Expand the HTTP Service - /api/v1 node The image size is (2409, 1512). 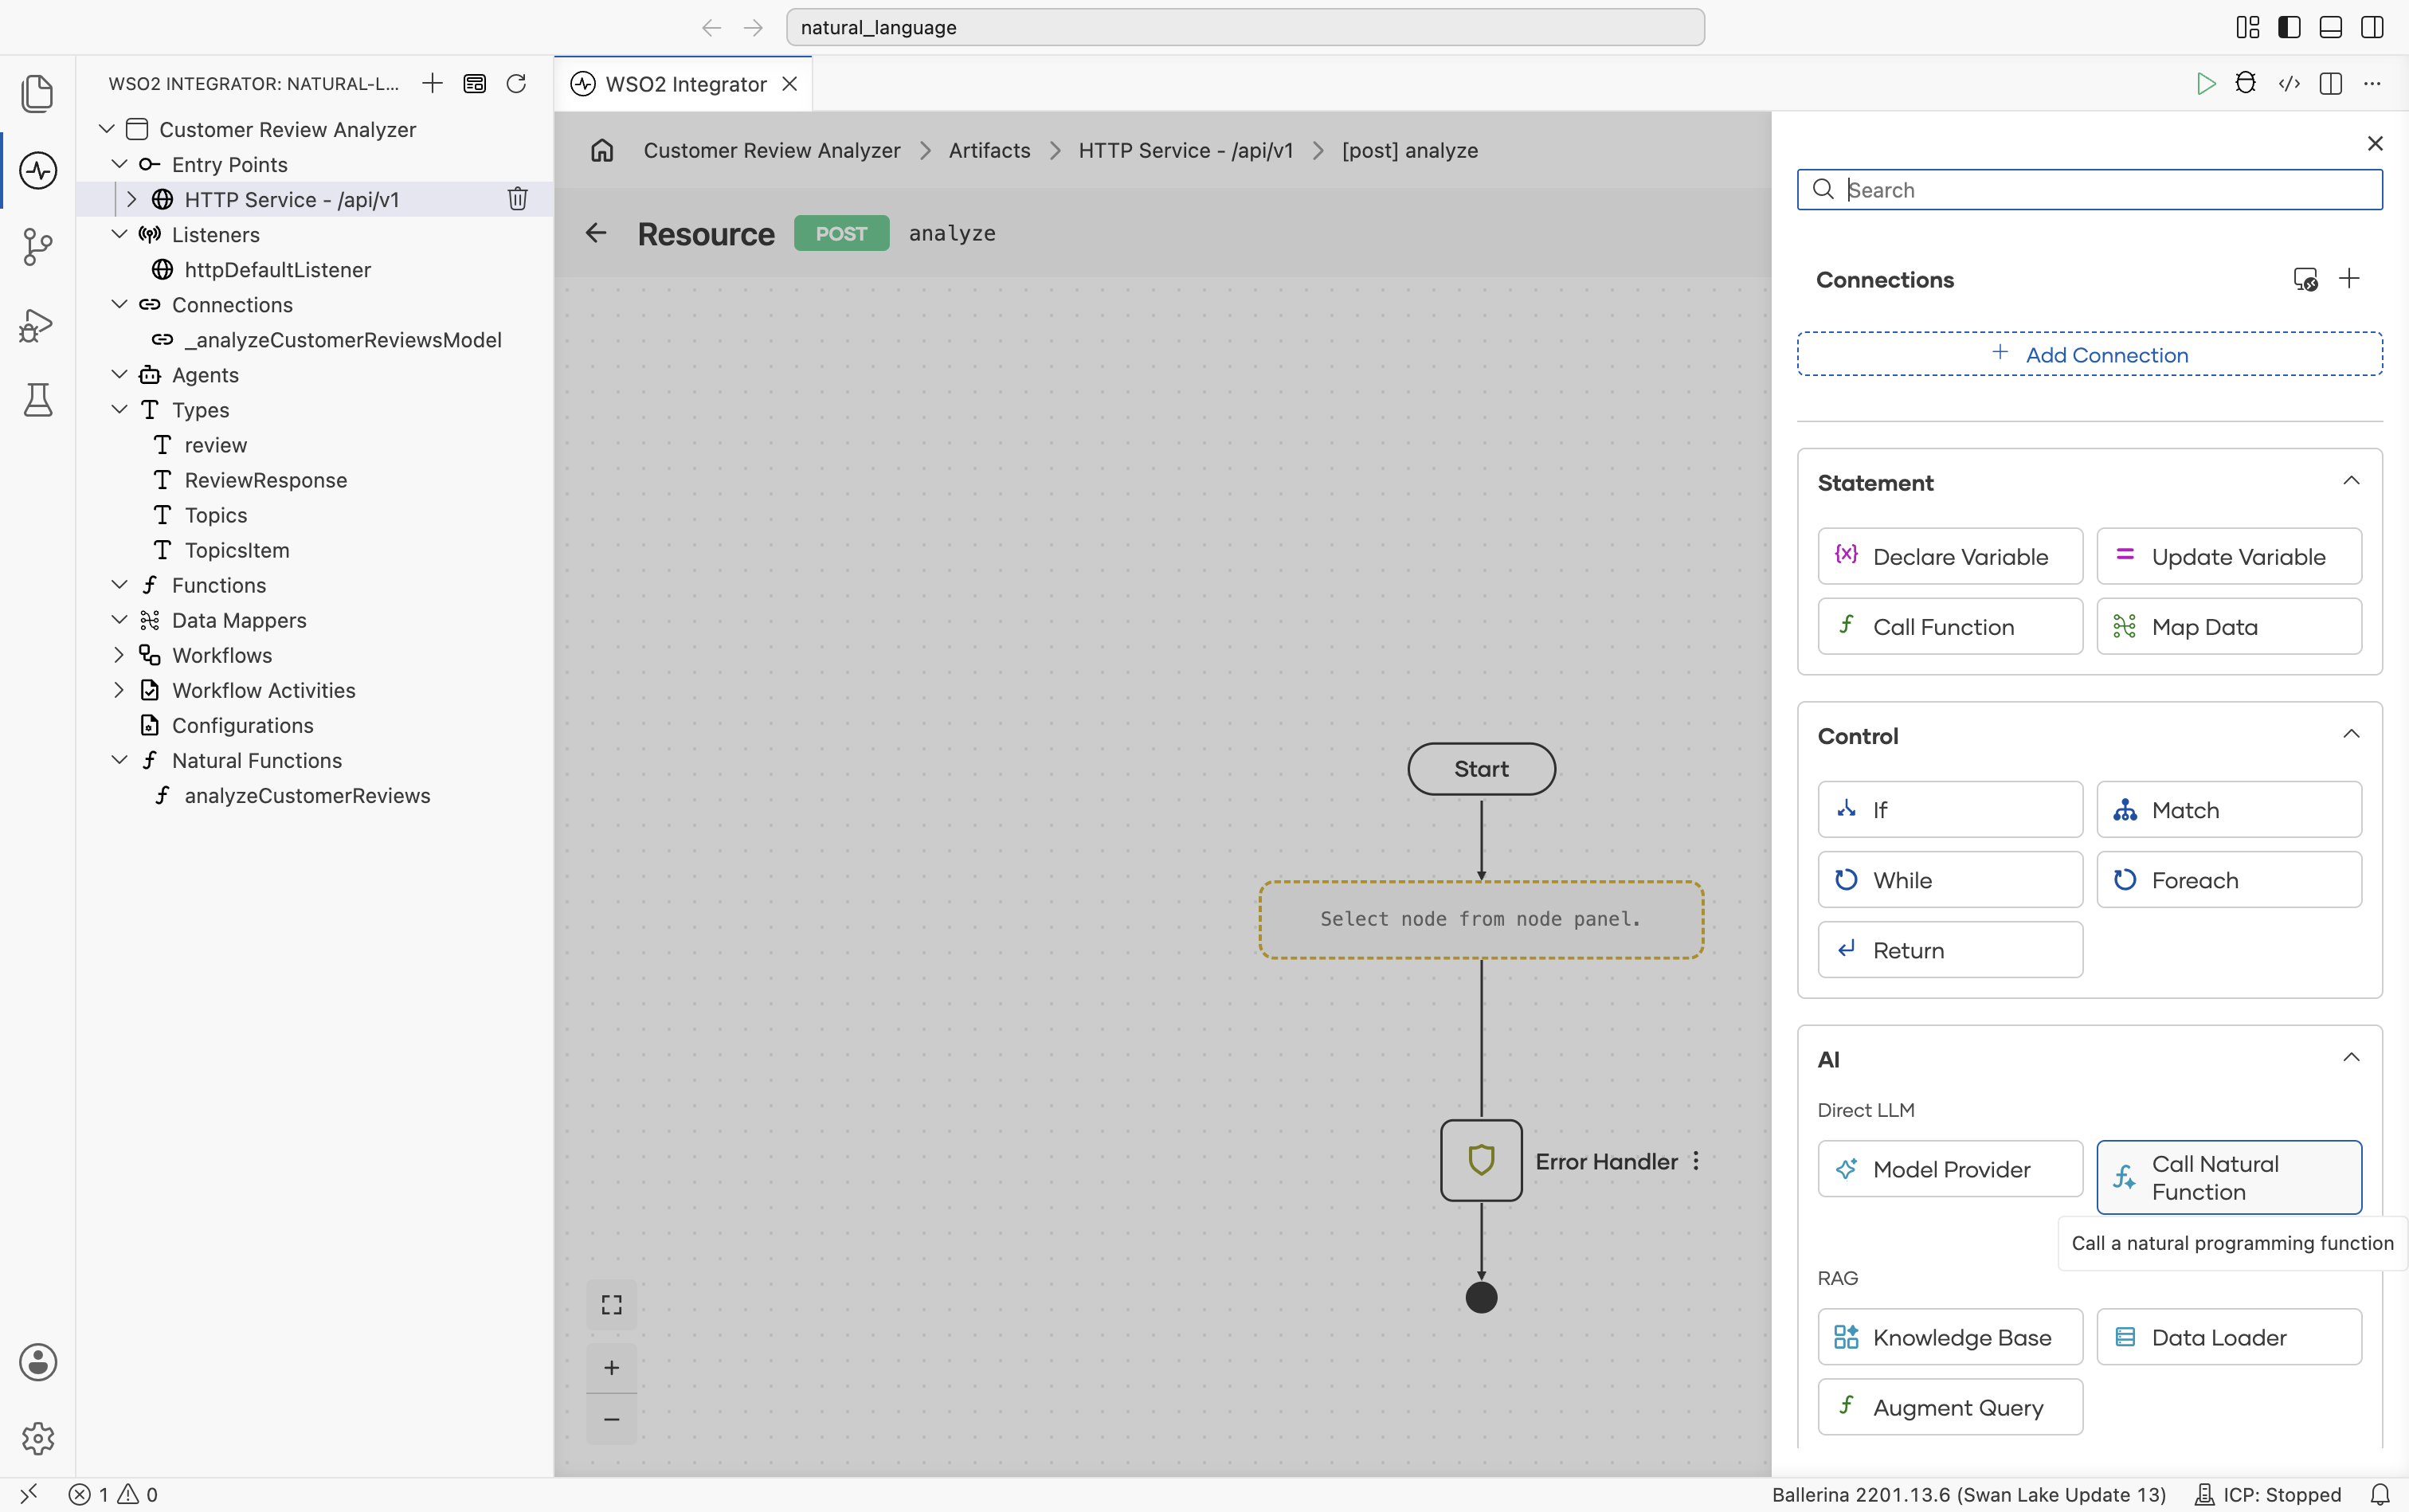tap(132, 199)
